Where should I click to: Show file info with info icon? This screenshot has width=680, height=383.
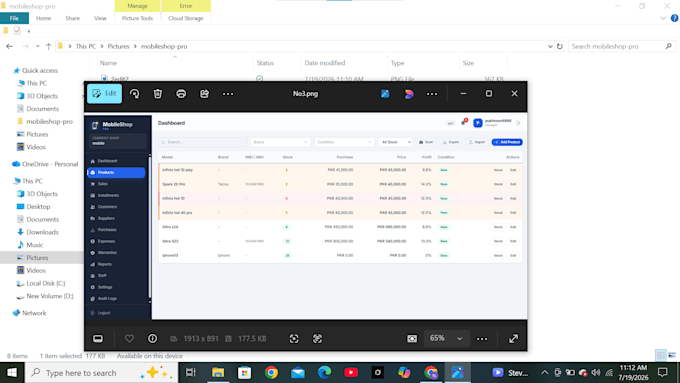click(153, 338)
